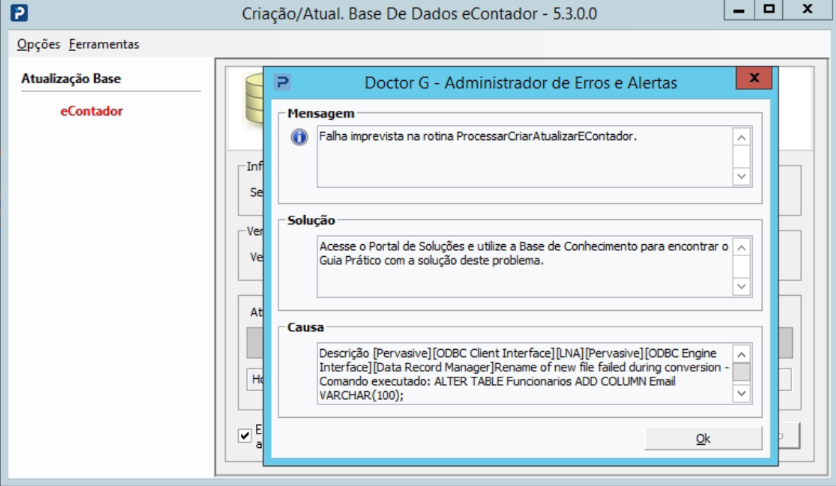Click the Doctor G dialog title icon
Image resolution: width=836 pixels, height=486 pixels.
coord(282,83)
